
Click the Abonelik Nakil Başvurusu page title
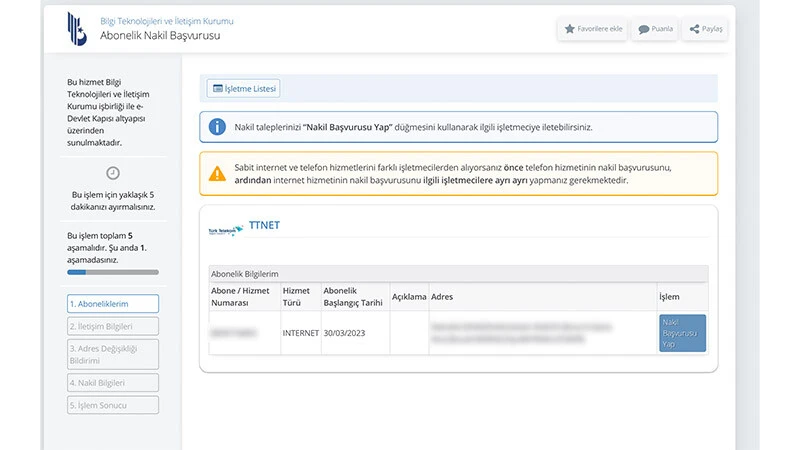pyautogui.click(x=160, y=35)
